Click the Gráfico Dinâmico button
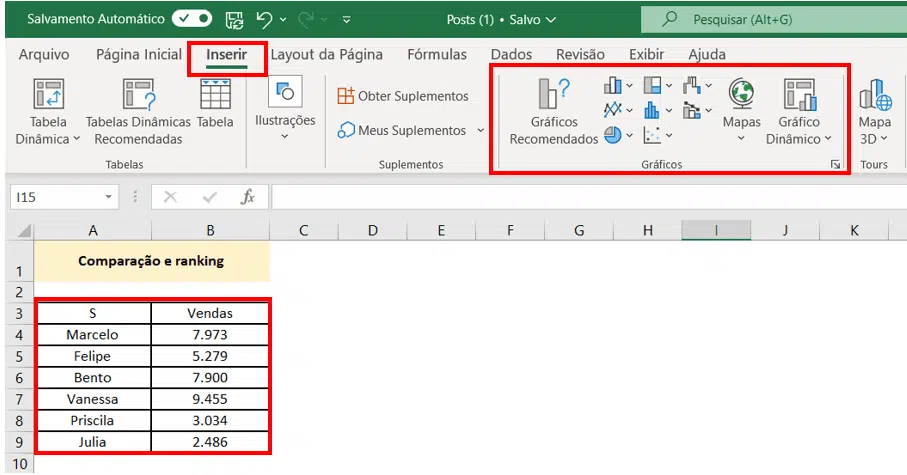The image size is (907, 475). pos(799,112)
